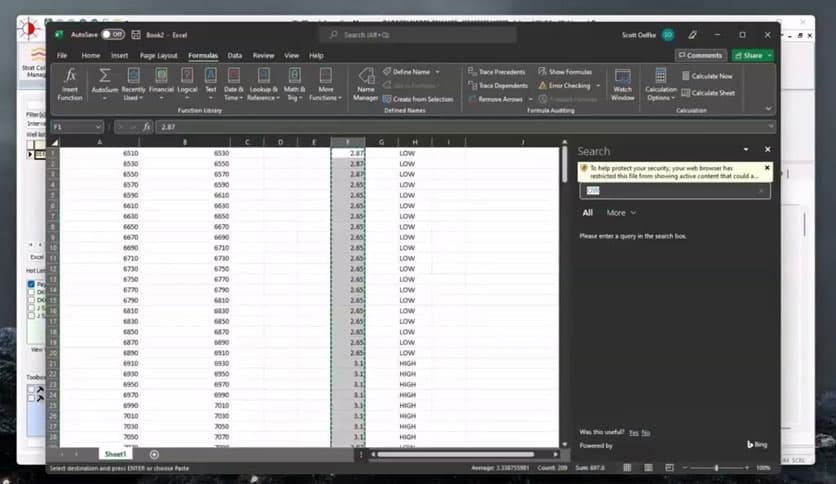Collapse the ribbon with the chevron
Viewport: 836px width, 484px height.
768,108
